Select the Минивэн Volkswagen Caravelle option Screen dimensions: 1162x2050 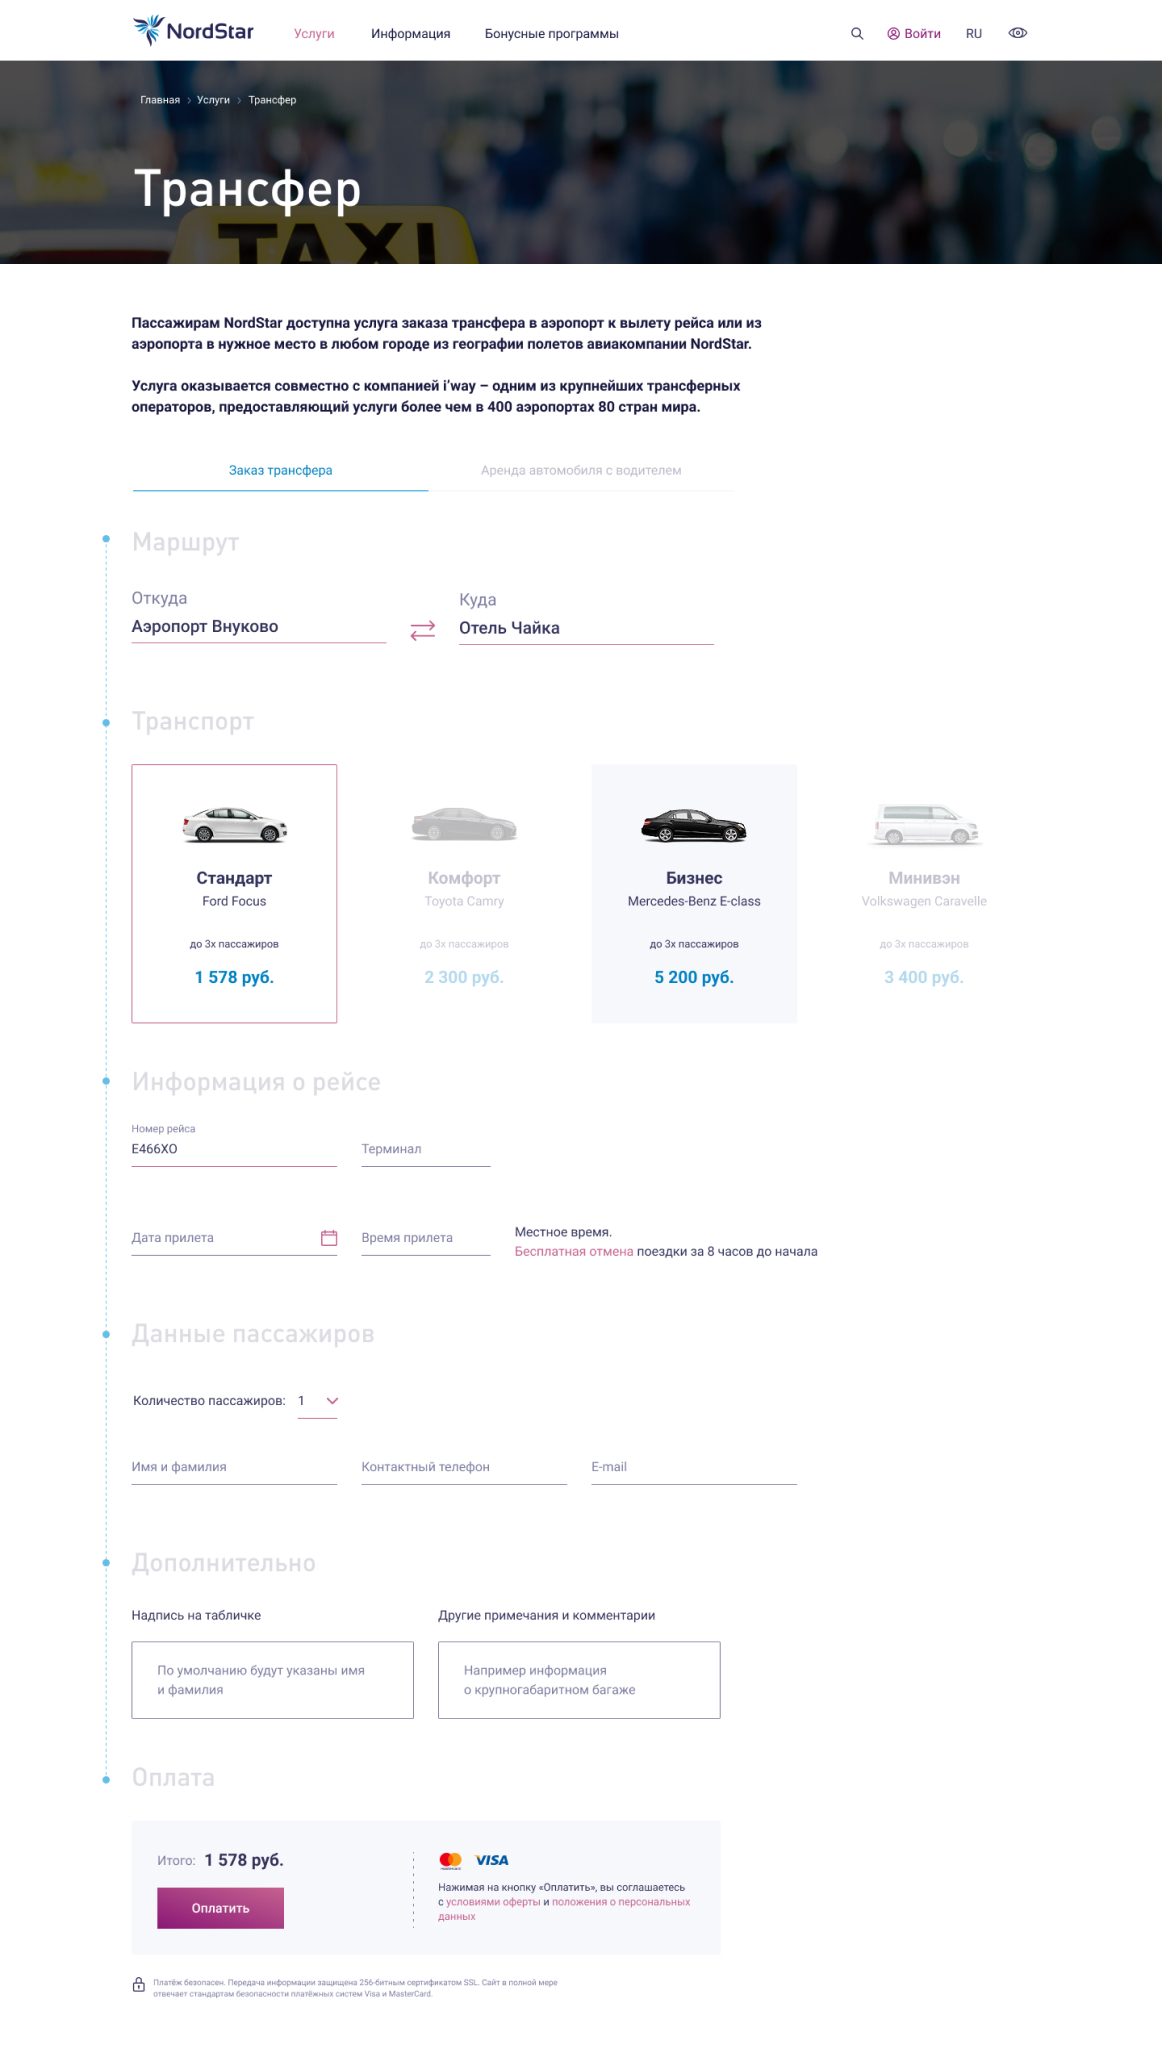click(x=924, y=893)
